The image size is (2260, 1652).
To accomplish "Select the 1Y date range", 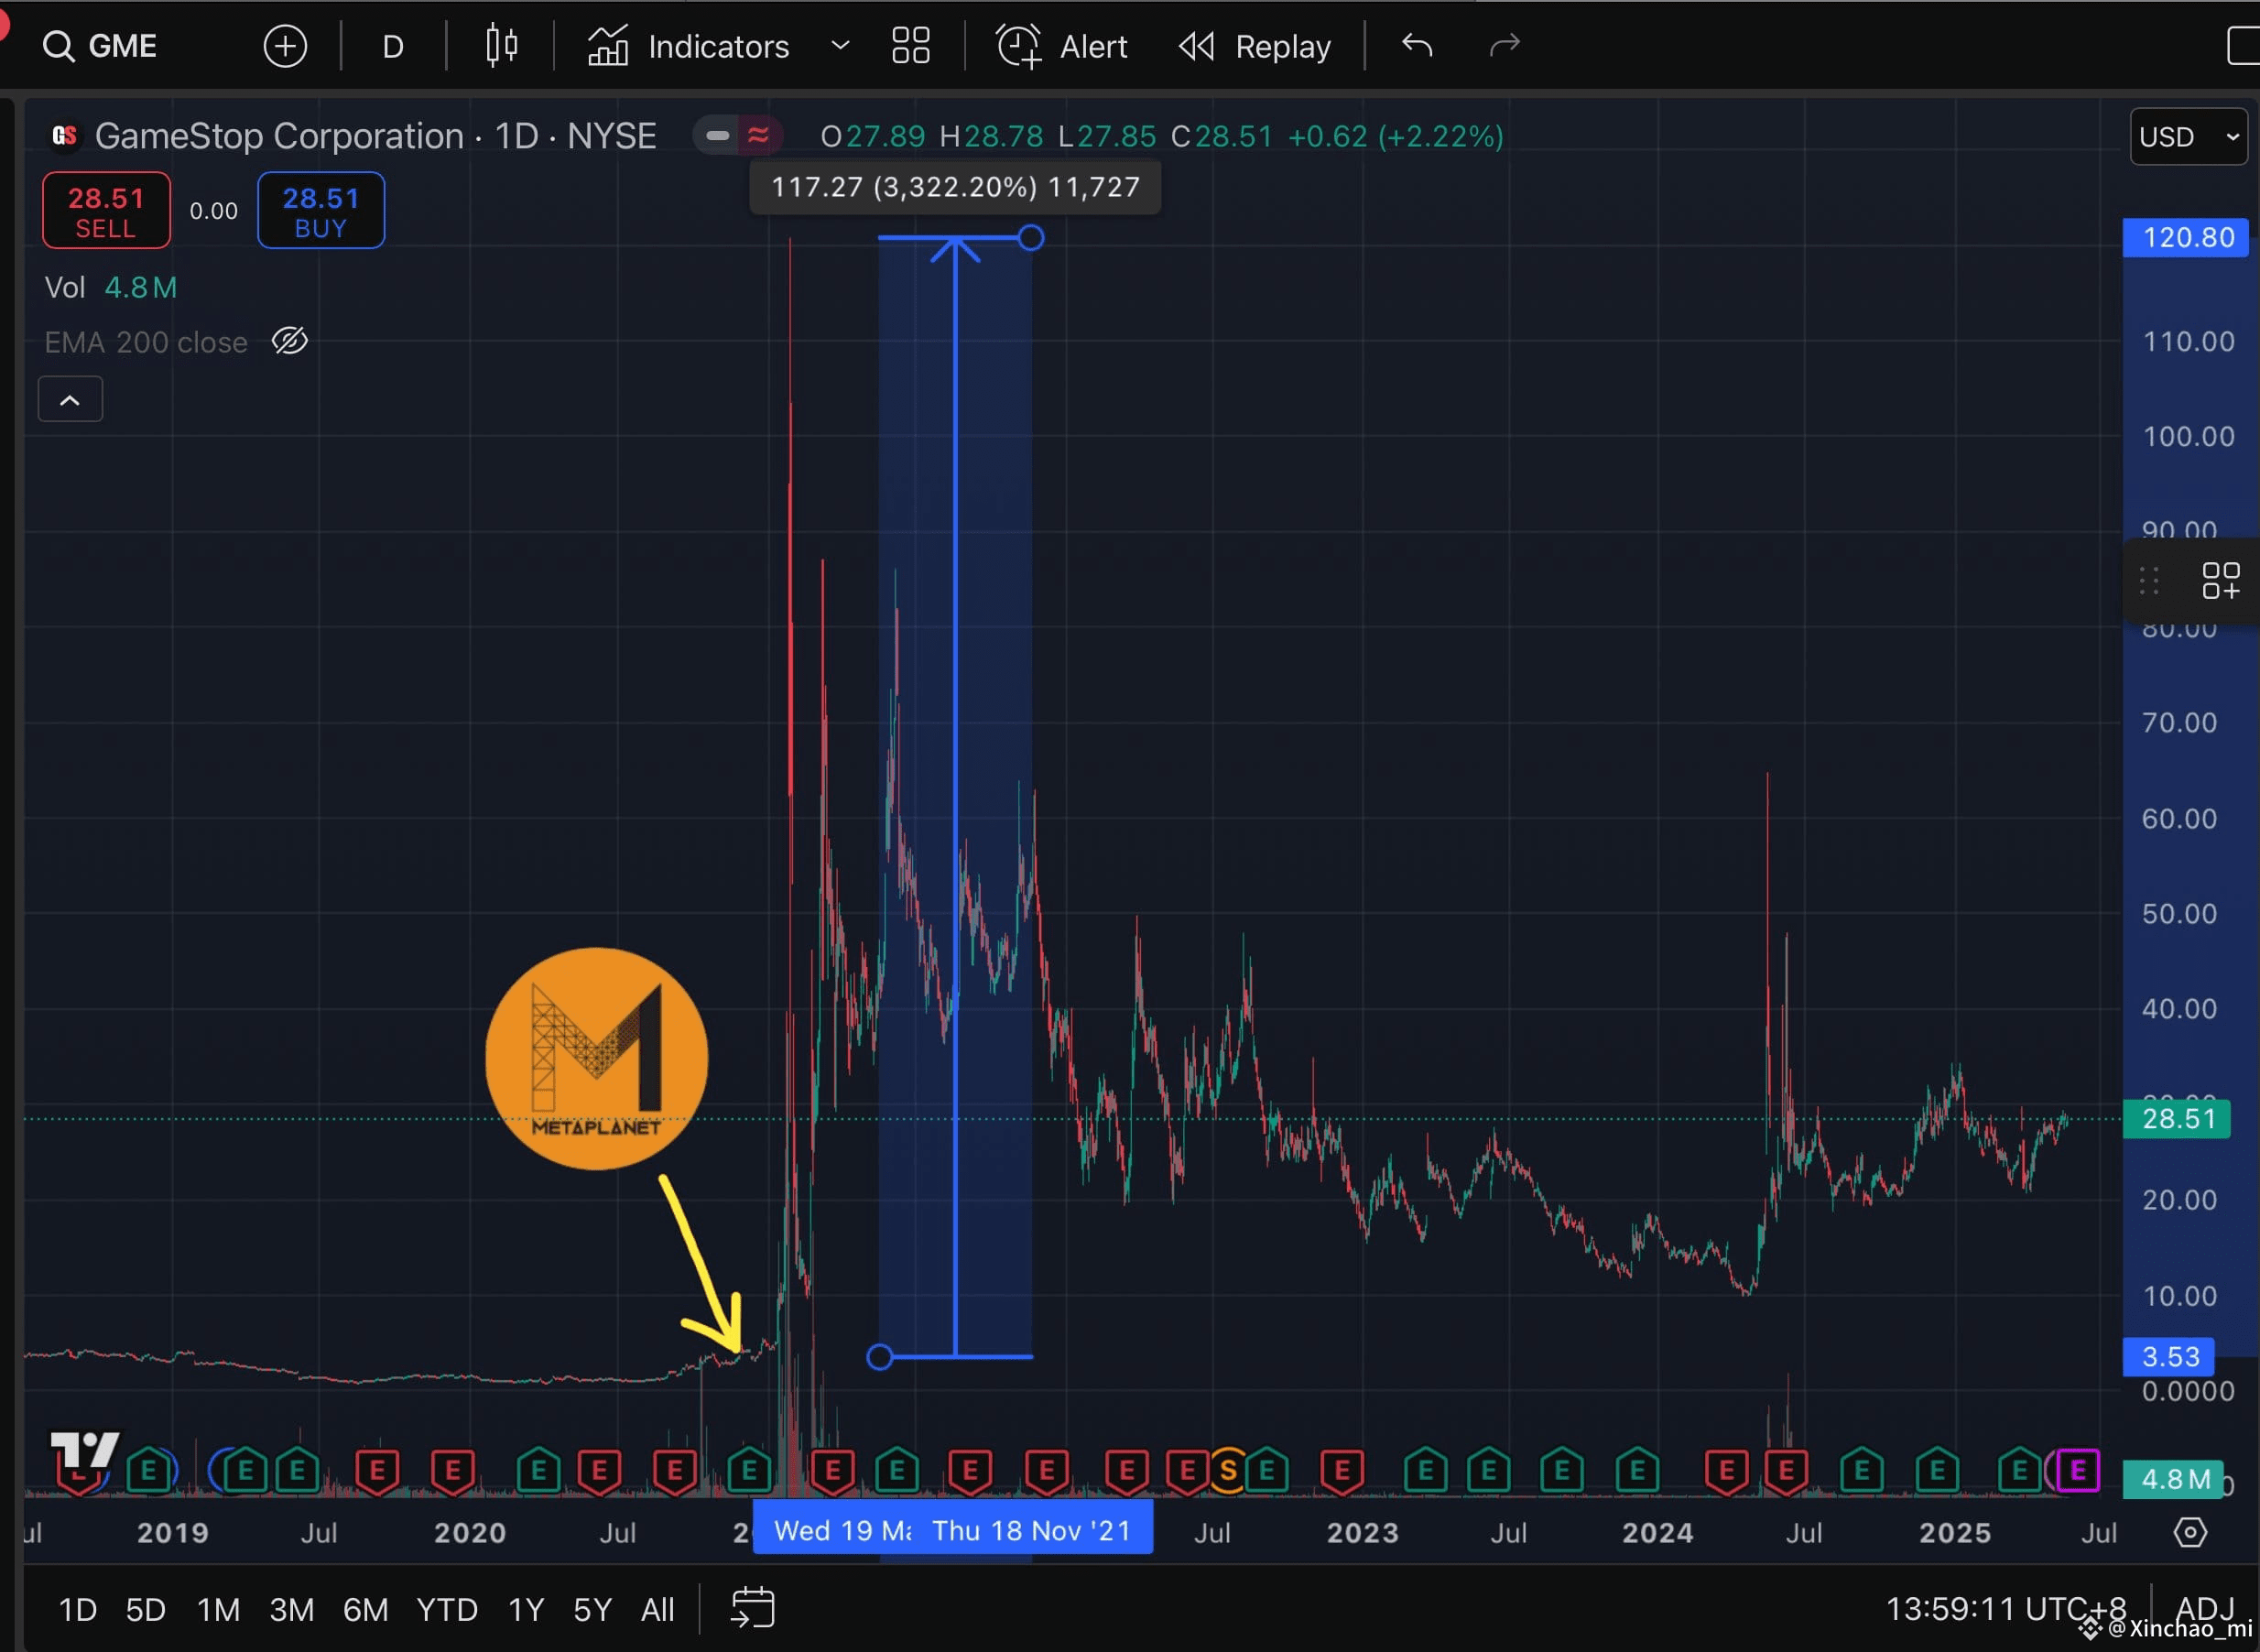I will (x=525, y=1609).
